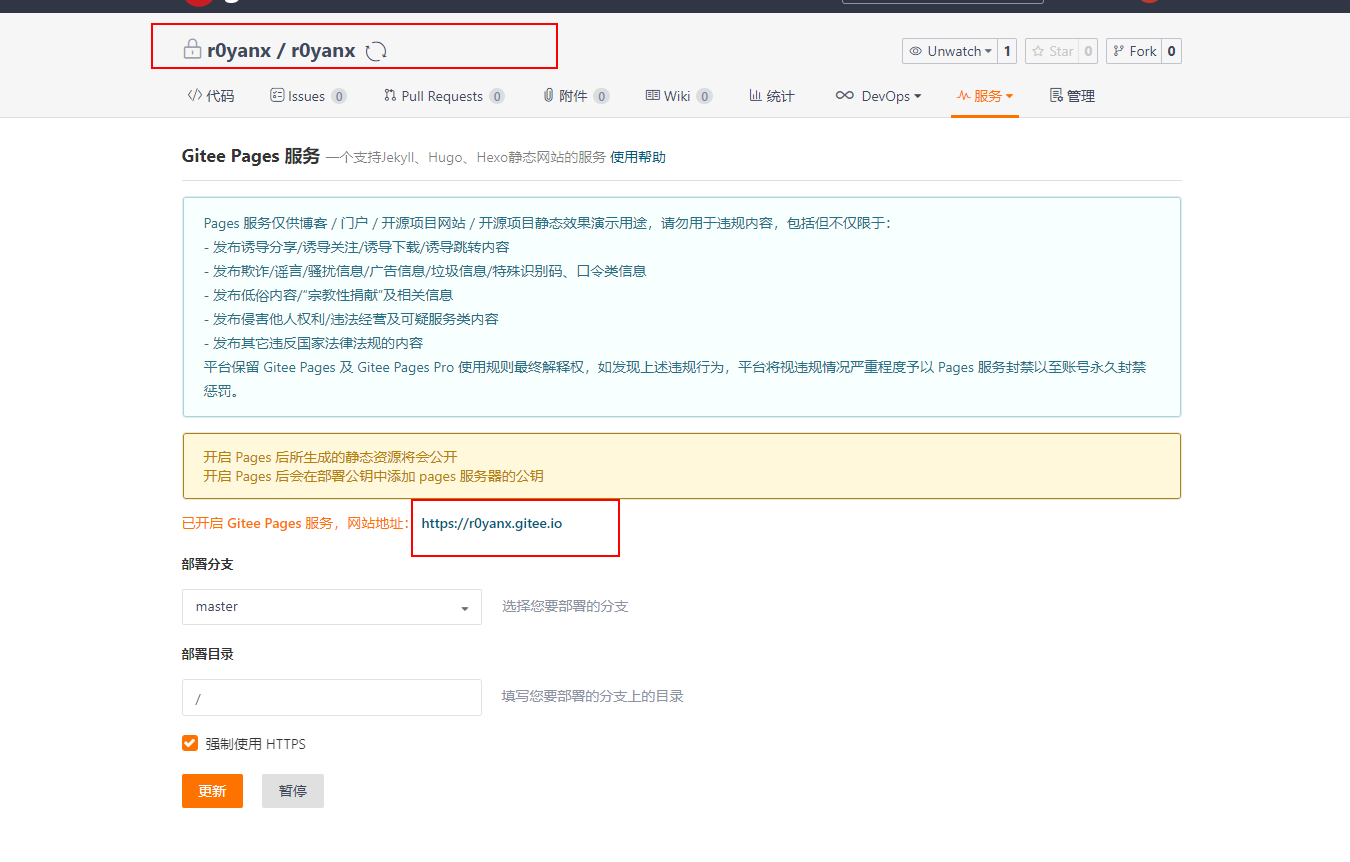Open the 使用帮助 help link

638,157
